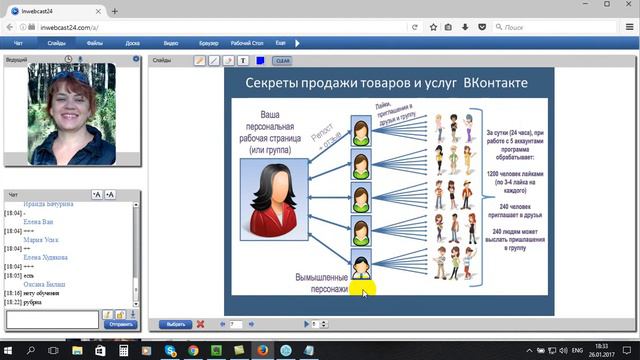Start slideshow with play triangle
Image resolution: width=640 pixels, height=360 pixels.
tap(307, 324)
